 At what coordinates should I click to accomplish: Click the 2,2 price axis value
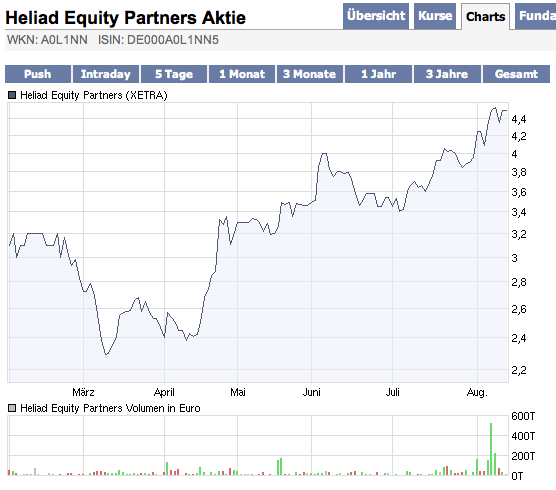519,371
